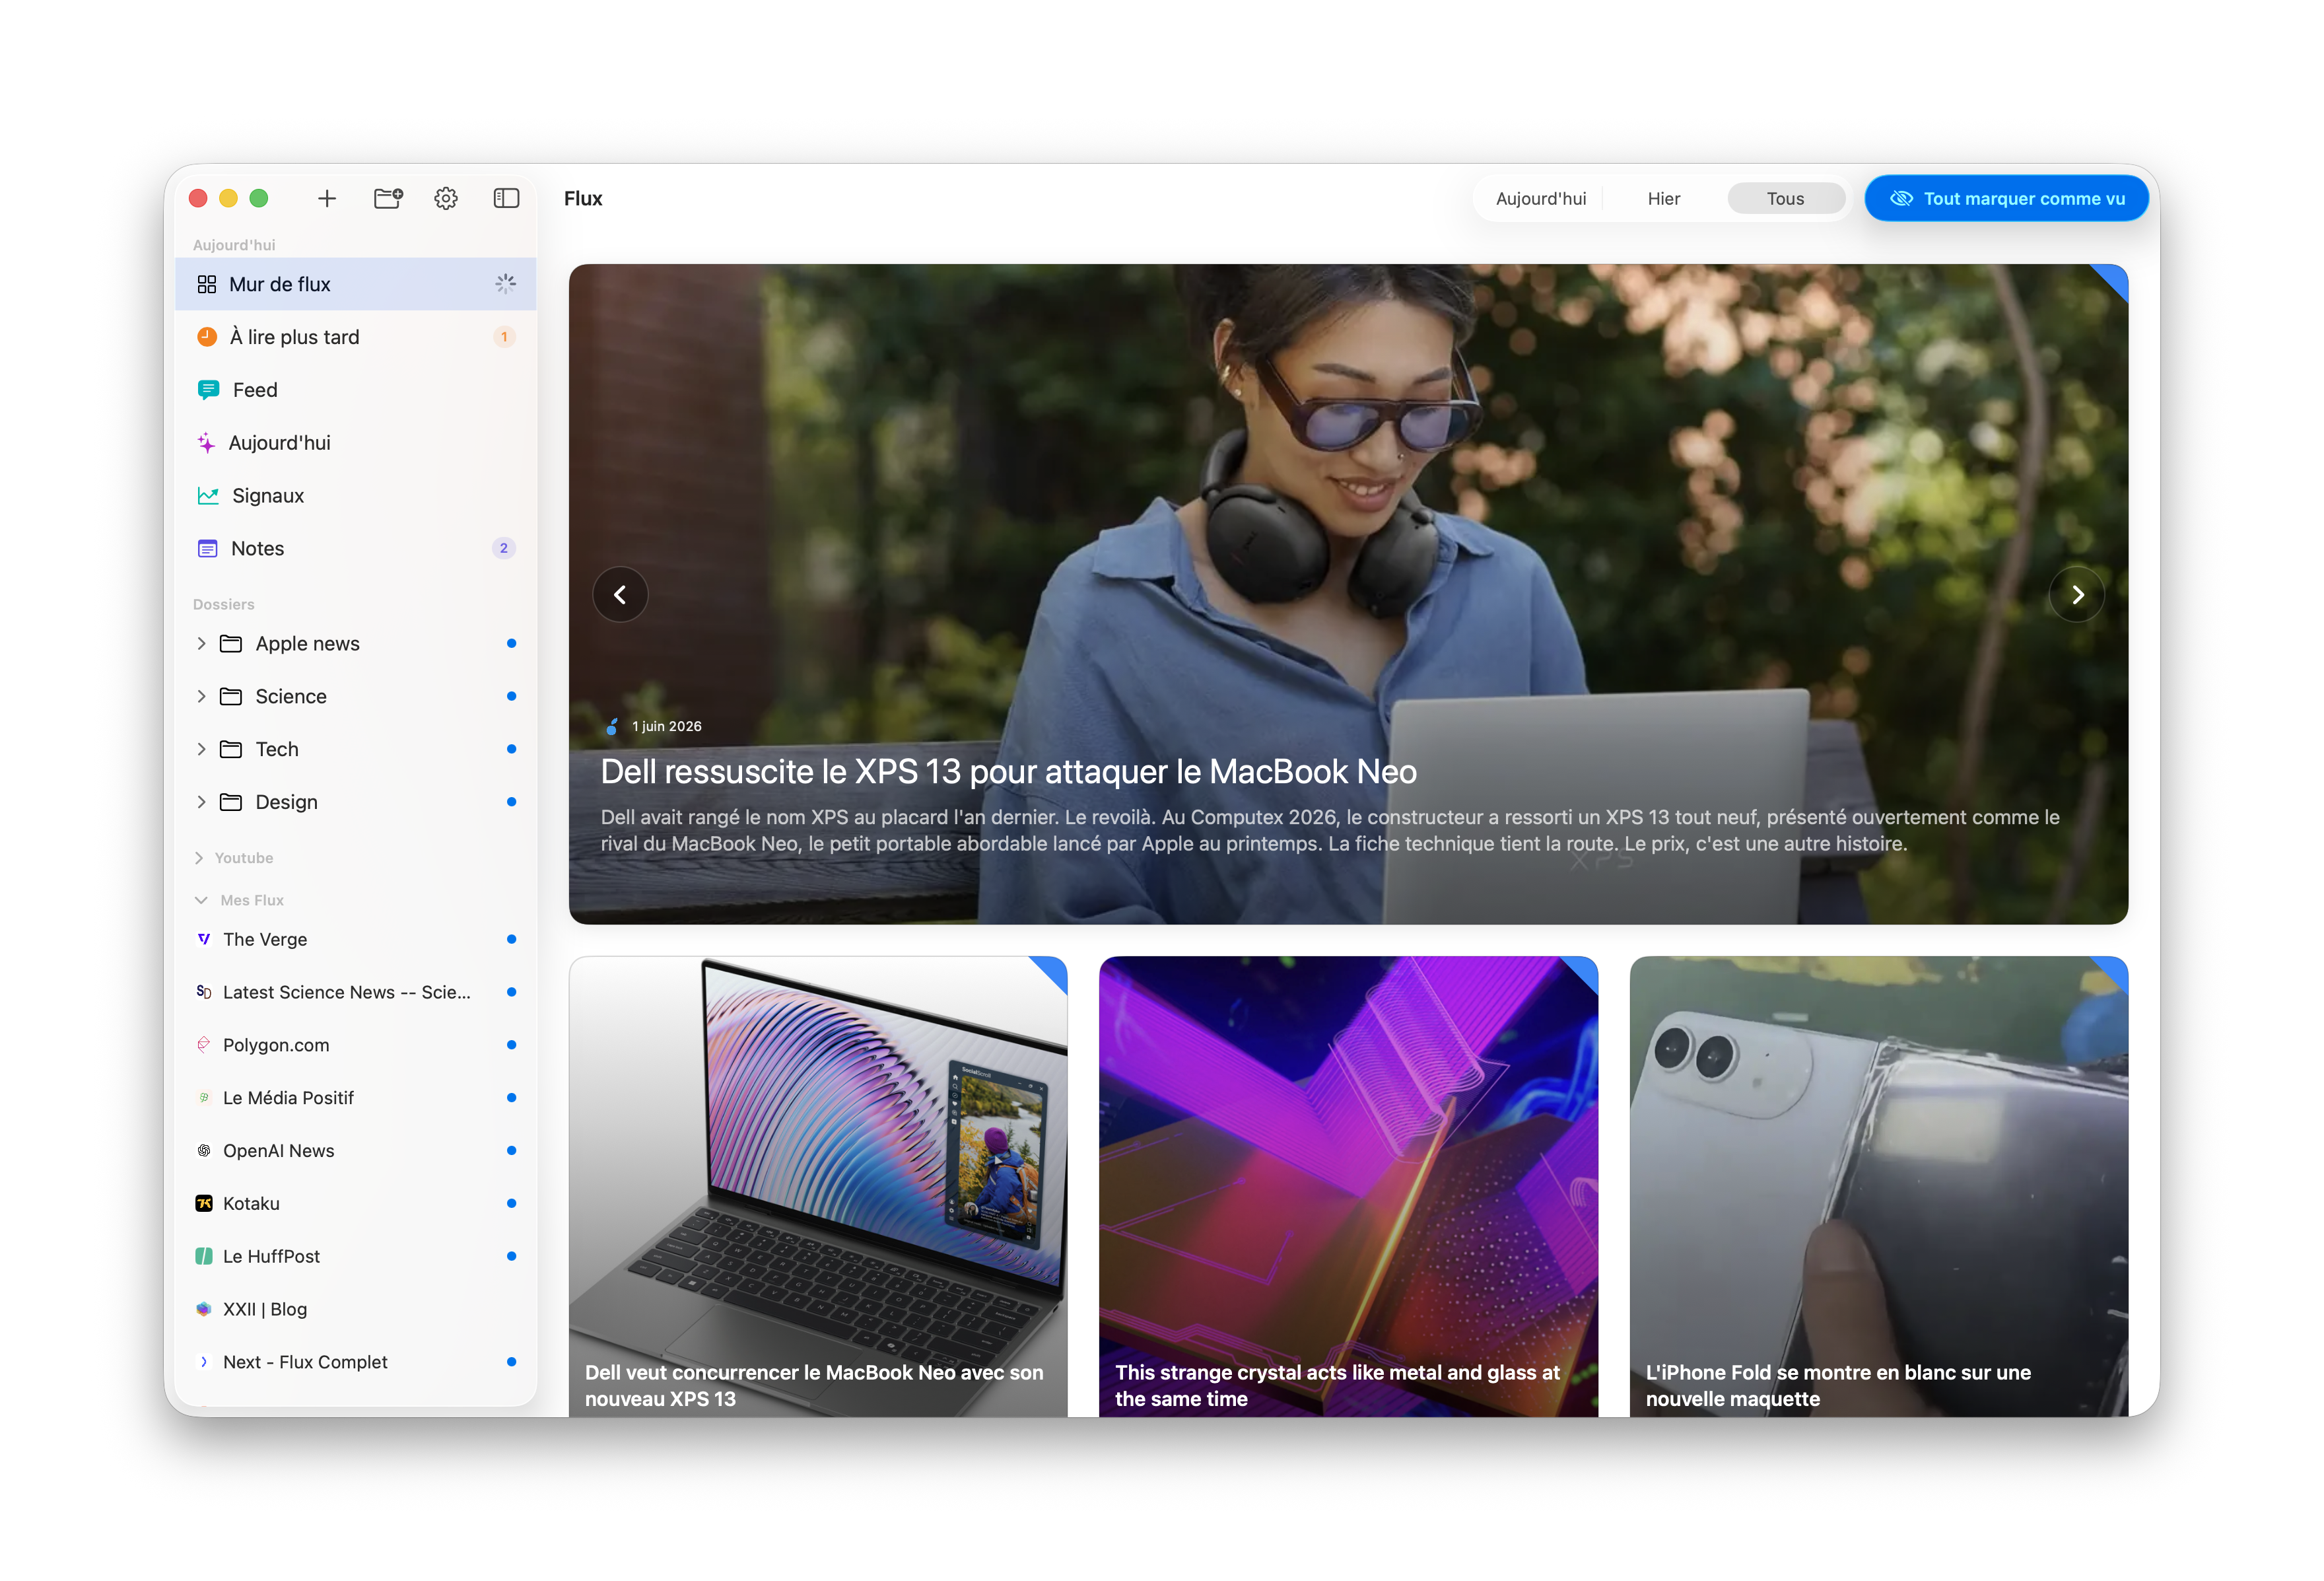Switch filter to Aujourd'hui tab
This screenshot has height=1581, width=2324.
1541,199
